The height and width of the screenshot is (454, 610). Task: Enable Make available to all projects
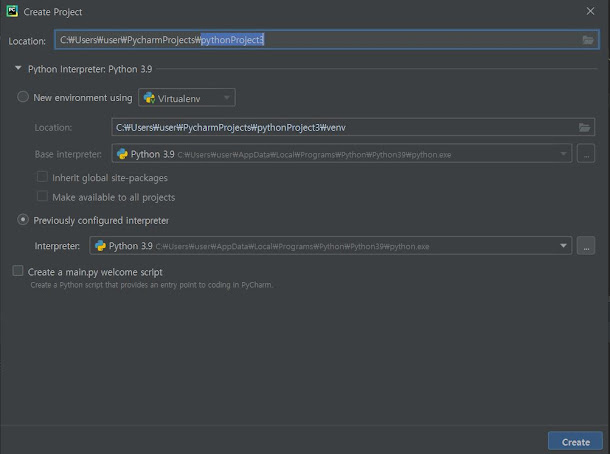pyautogui.click(x=42, y=196)
